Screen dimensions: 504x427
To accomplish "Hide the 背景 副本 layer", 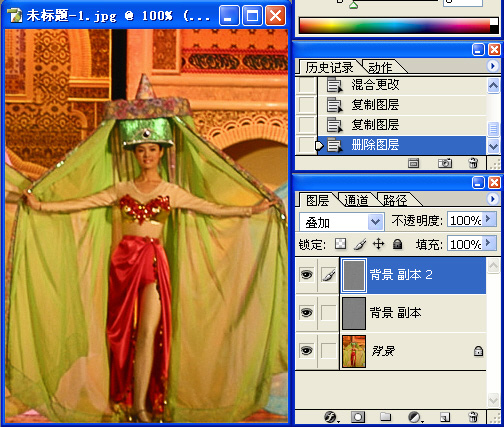I will point(306,313).
